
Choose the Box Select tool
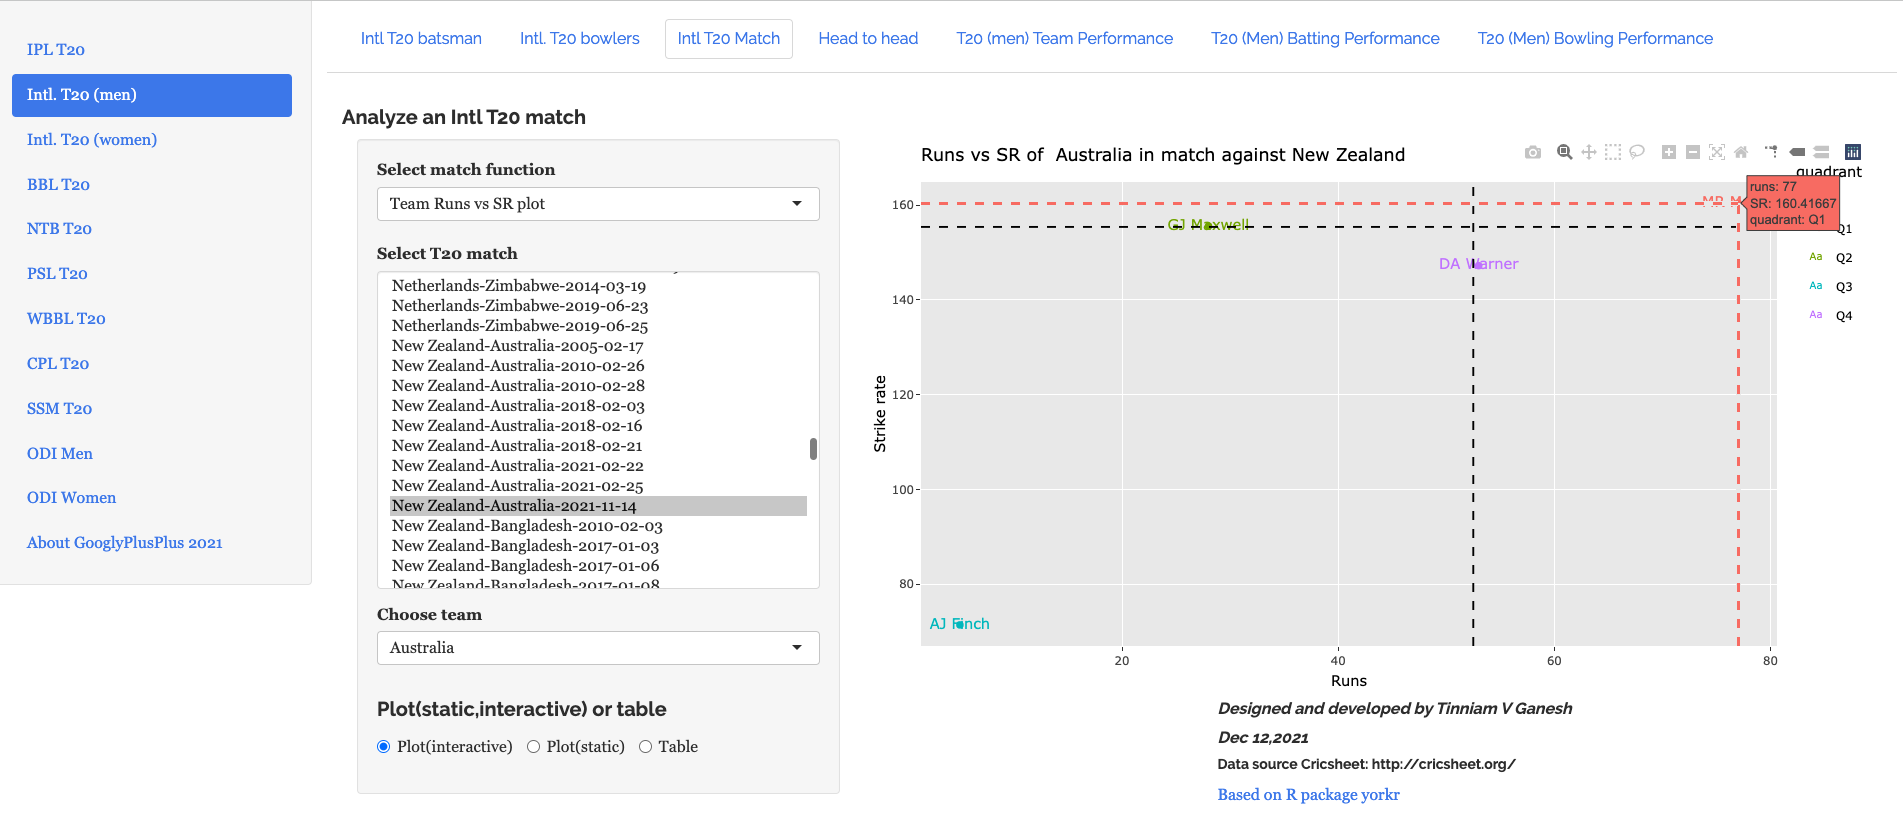click(x=1612, y=152)
